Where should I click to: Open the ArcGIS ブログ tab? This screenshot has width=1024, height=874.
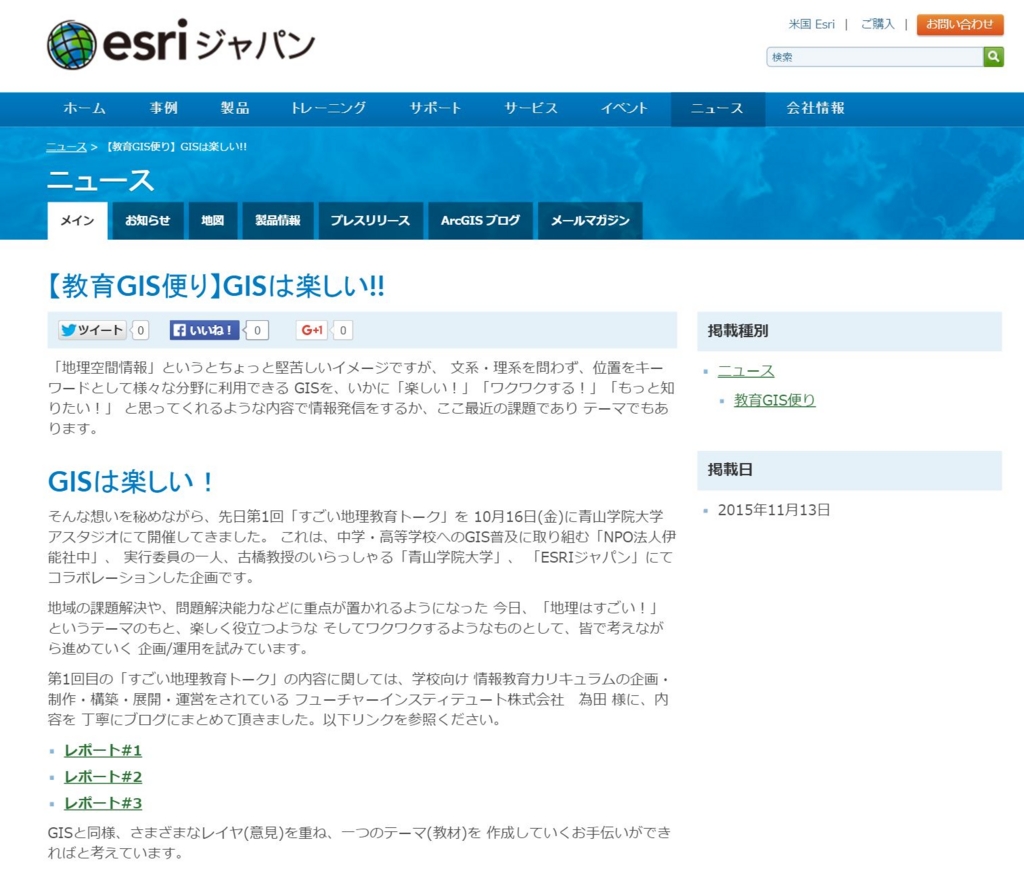[x=480, y=220]
